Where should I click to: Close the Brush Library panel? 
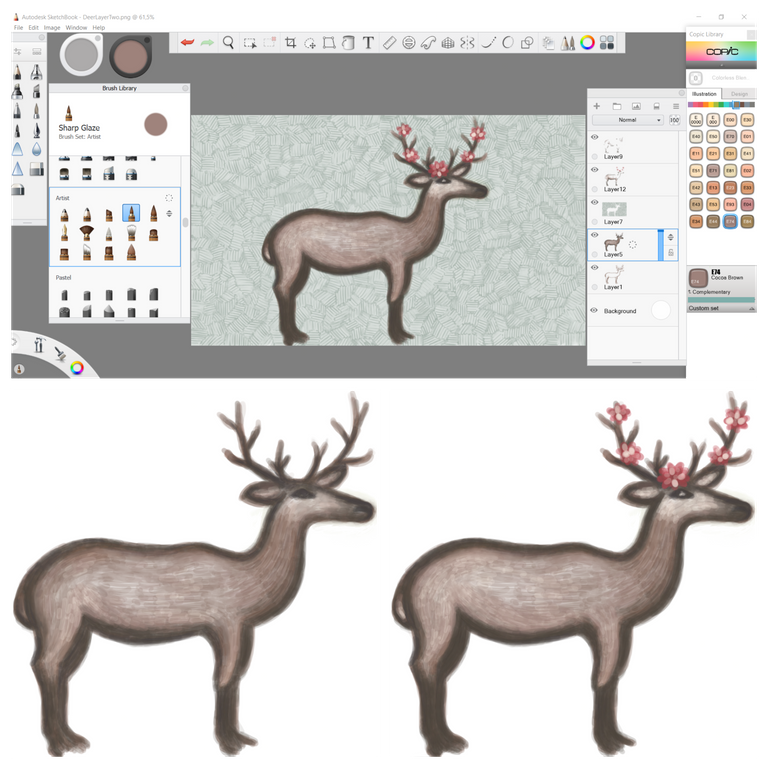[185, 88]
